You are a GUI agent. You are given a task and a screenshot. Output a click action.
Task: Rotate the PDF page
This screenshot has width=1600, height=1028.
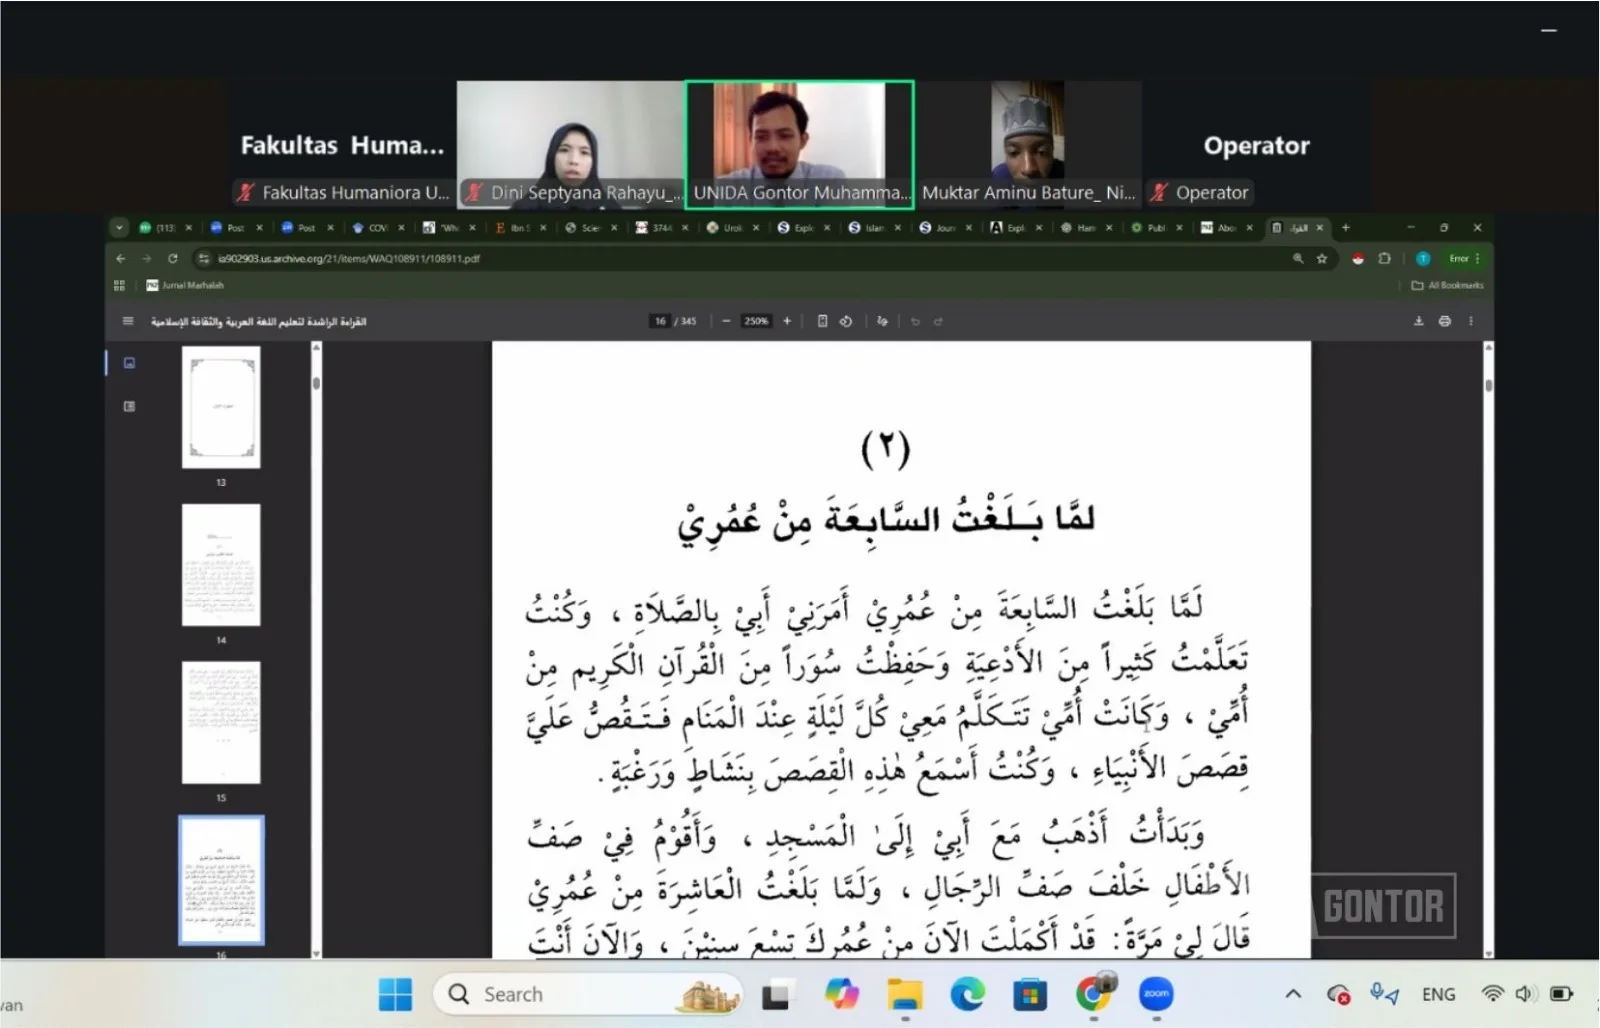click(847, 321)
